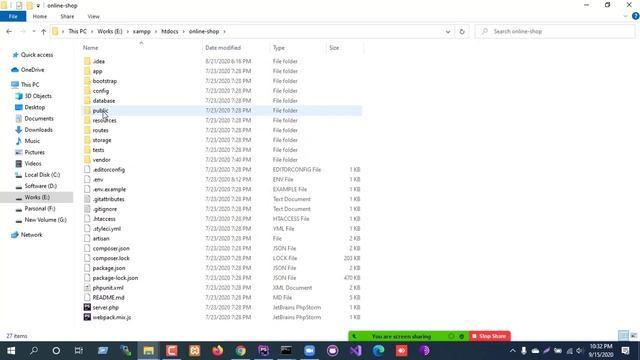This screenshot has height=360, width=640.
Task: Open the Explorer help icon
Action: [x=635, y=16]
